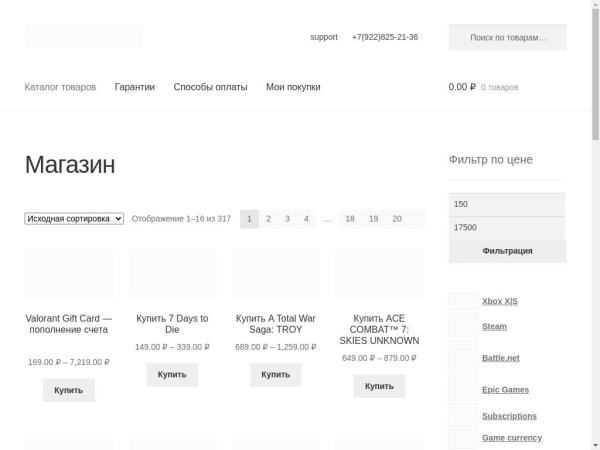Click the Steam category icon

[x=463, y=327]
